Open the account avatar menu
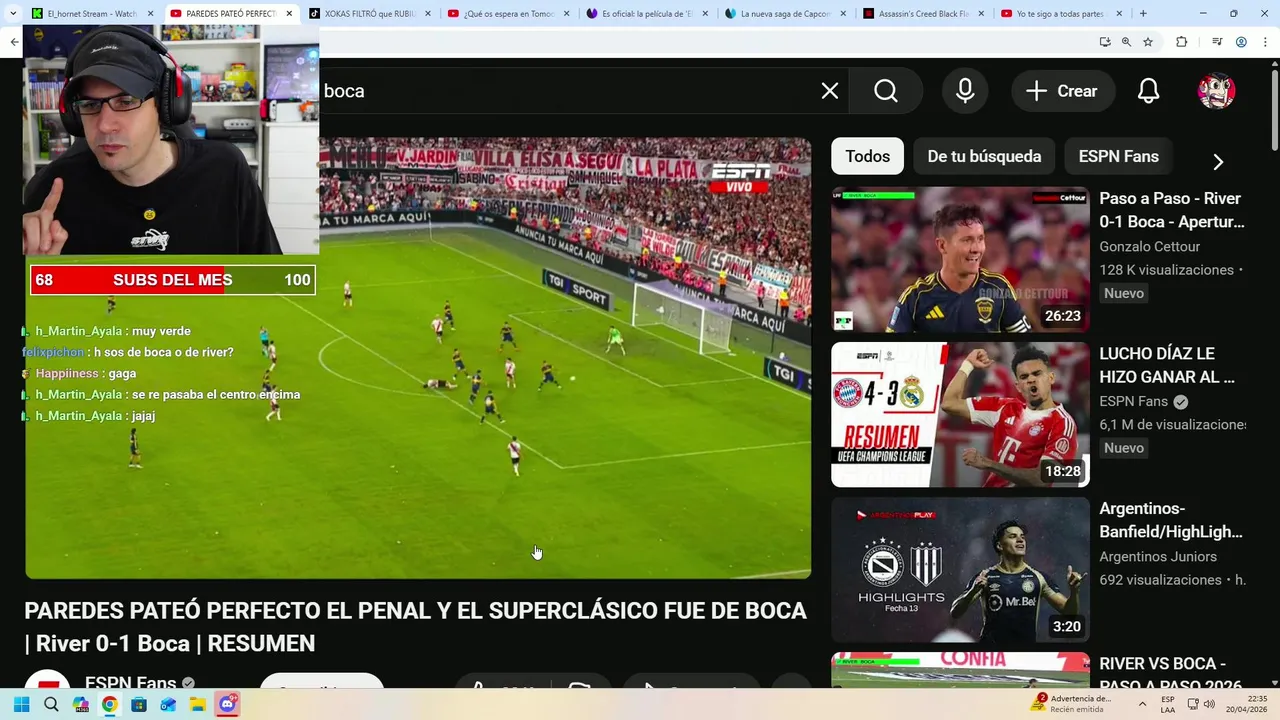The image size is (1280, 720). point(1217,91)
